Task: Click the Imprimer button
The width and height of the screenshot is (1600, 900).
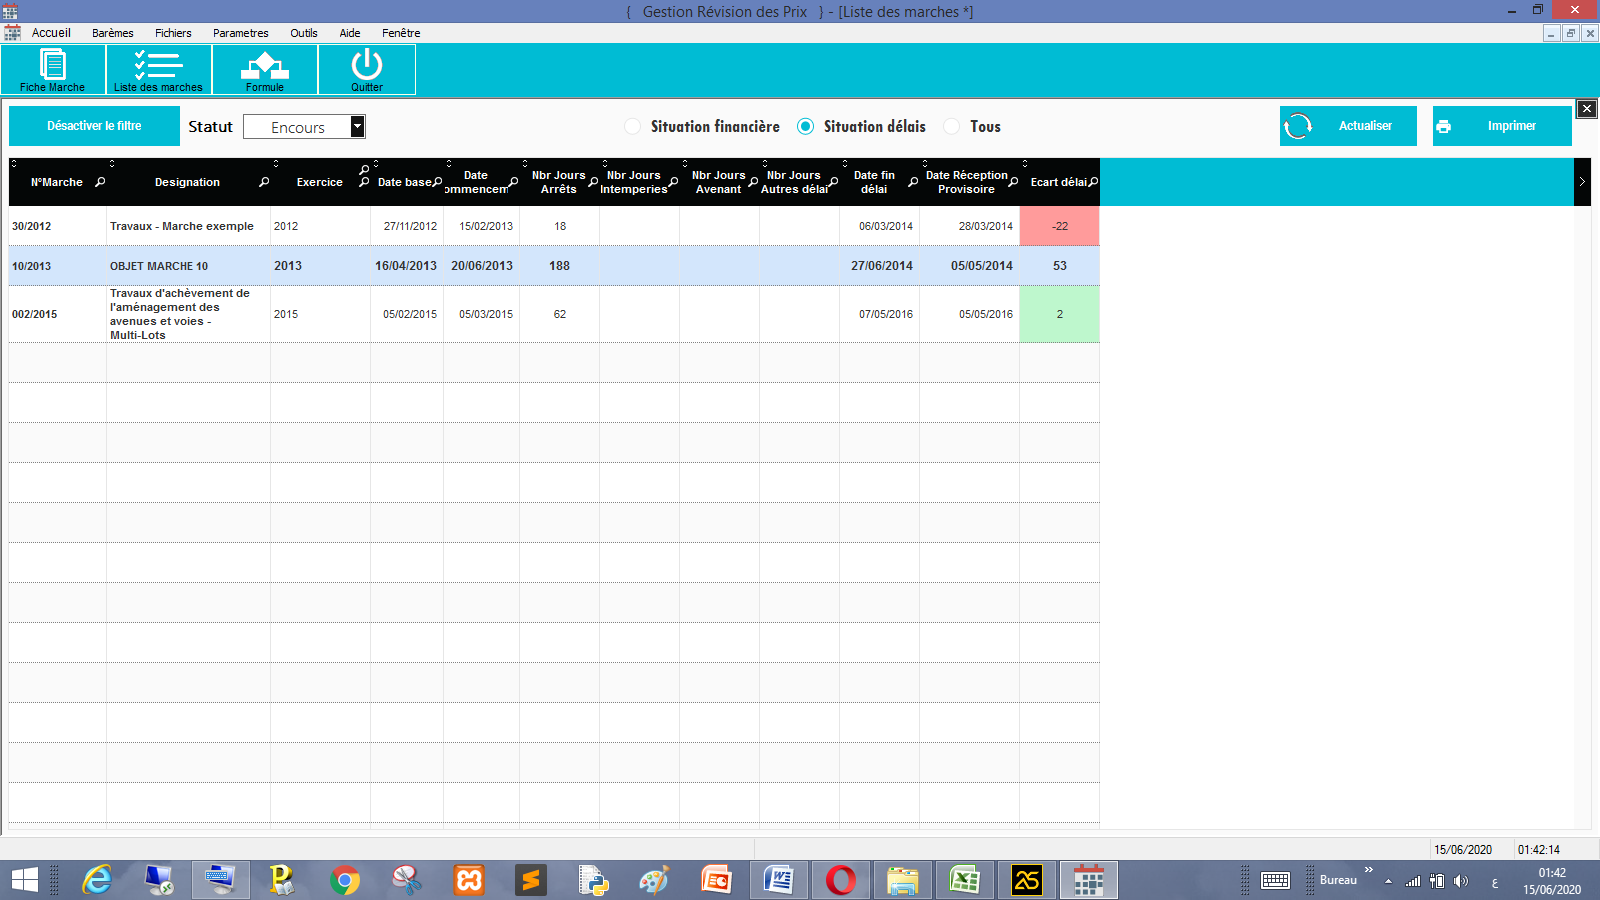Action: tap(1502, 126)
